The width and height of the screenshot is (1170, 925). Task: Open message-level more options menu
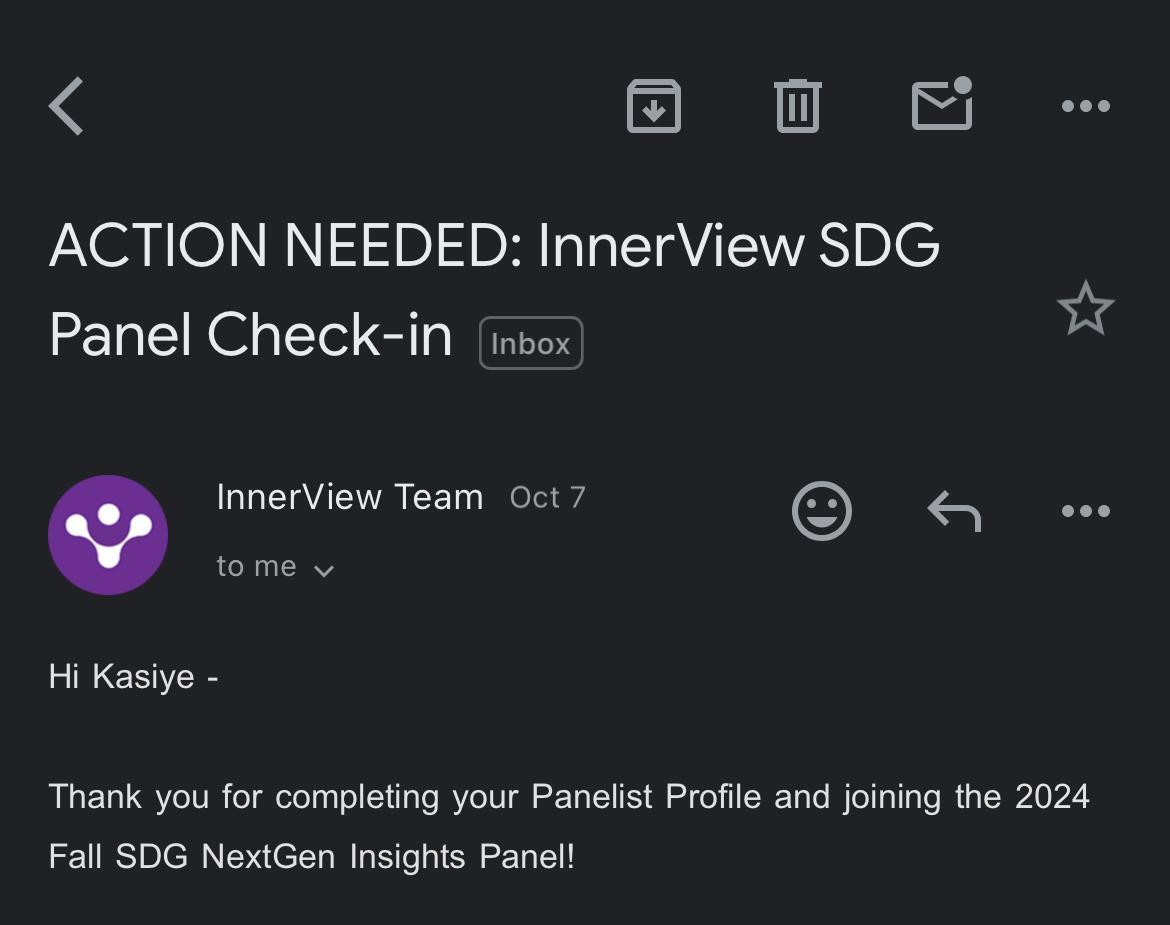1085,511
